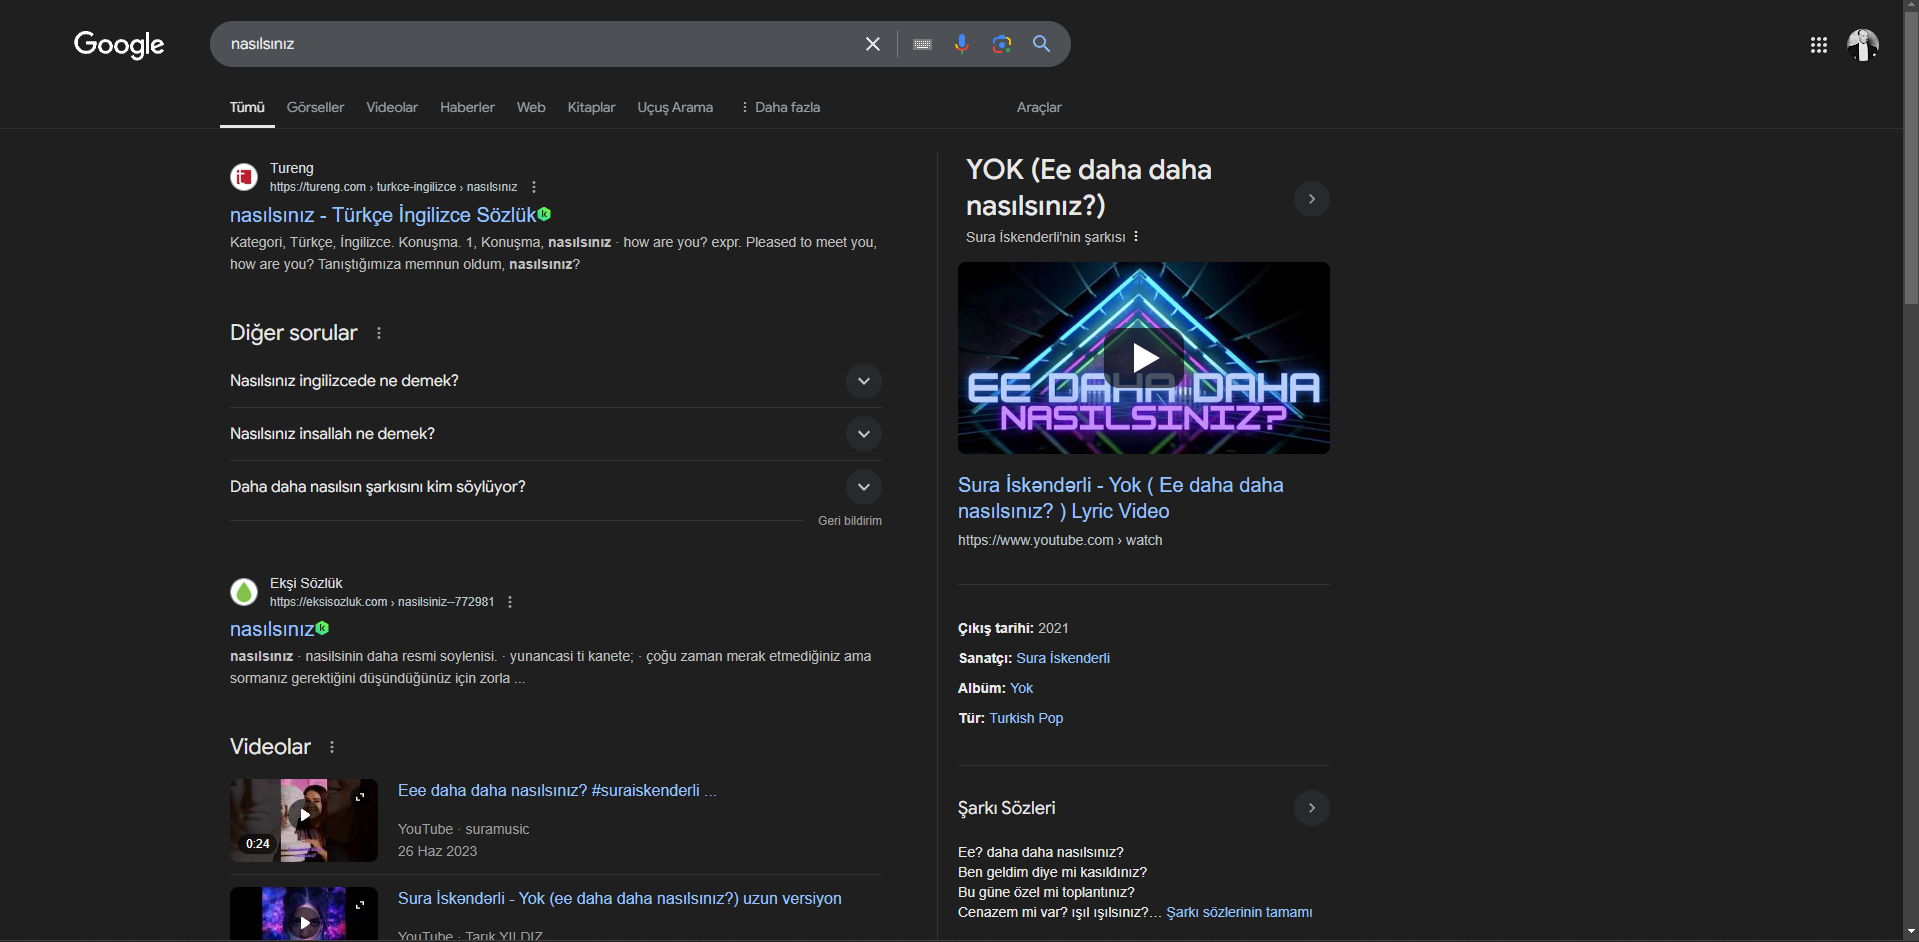Play the Ee Daha Daha Nasılsınız video
Viewport: 1919px width, 942px height.
coord(1144,358)
